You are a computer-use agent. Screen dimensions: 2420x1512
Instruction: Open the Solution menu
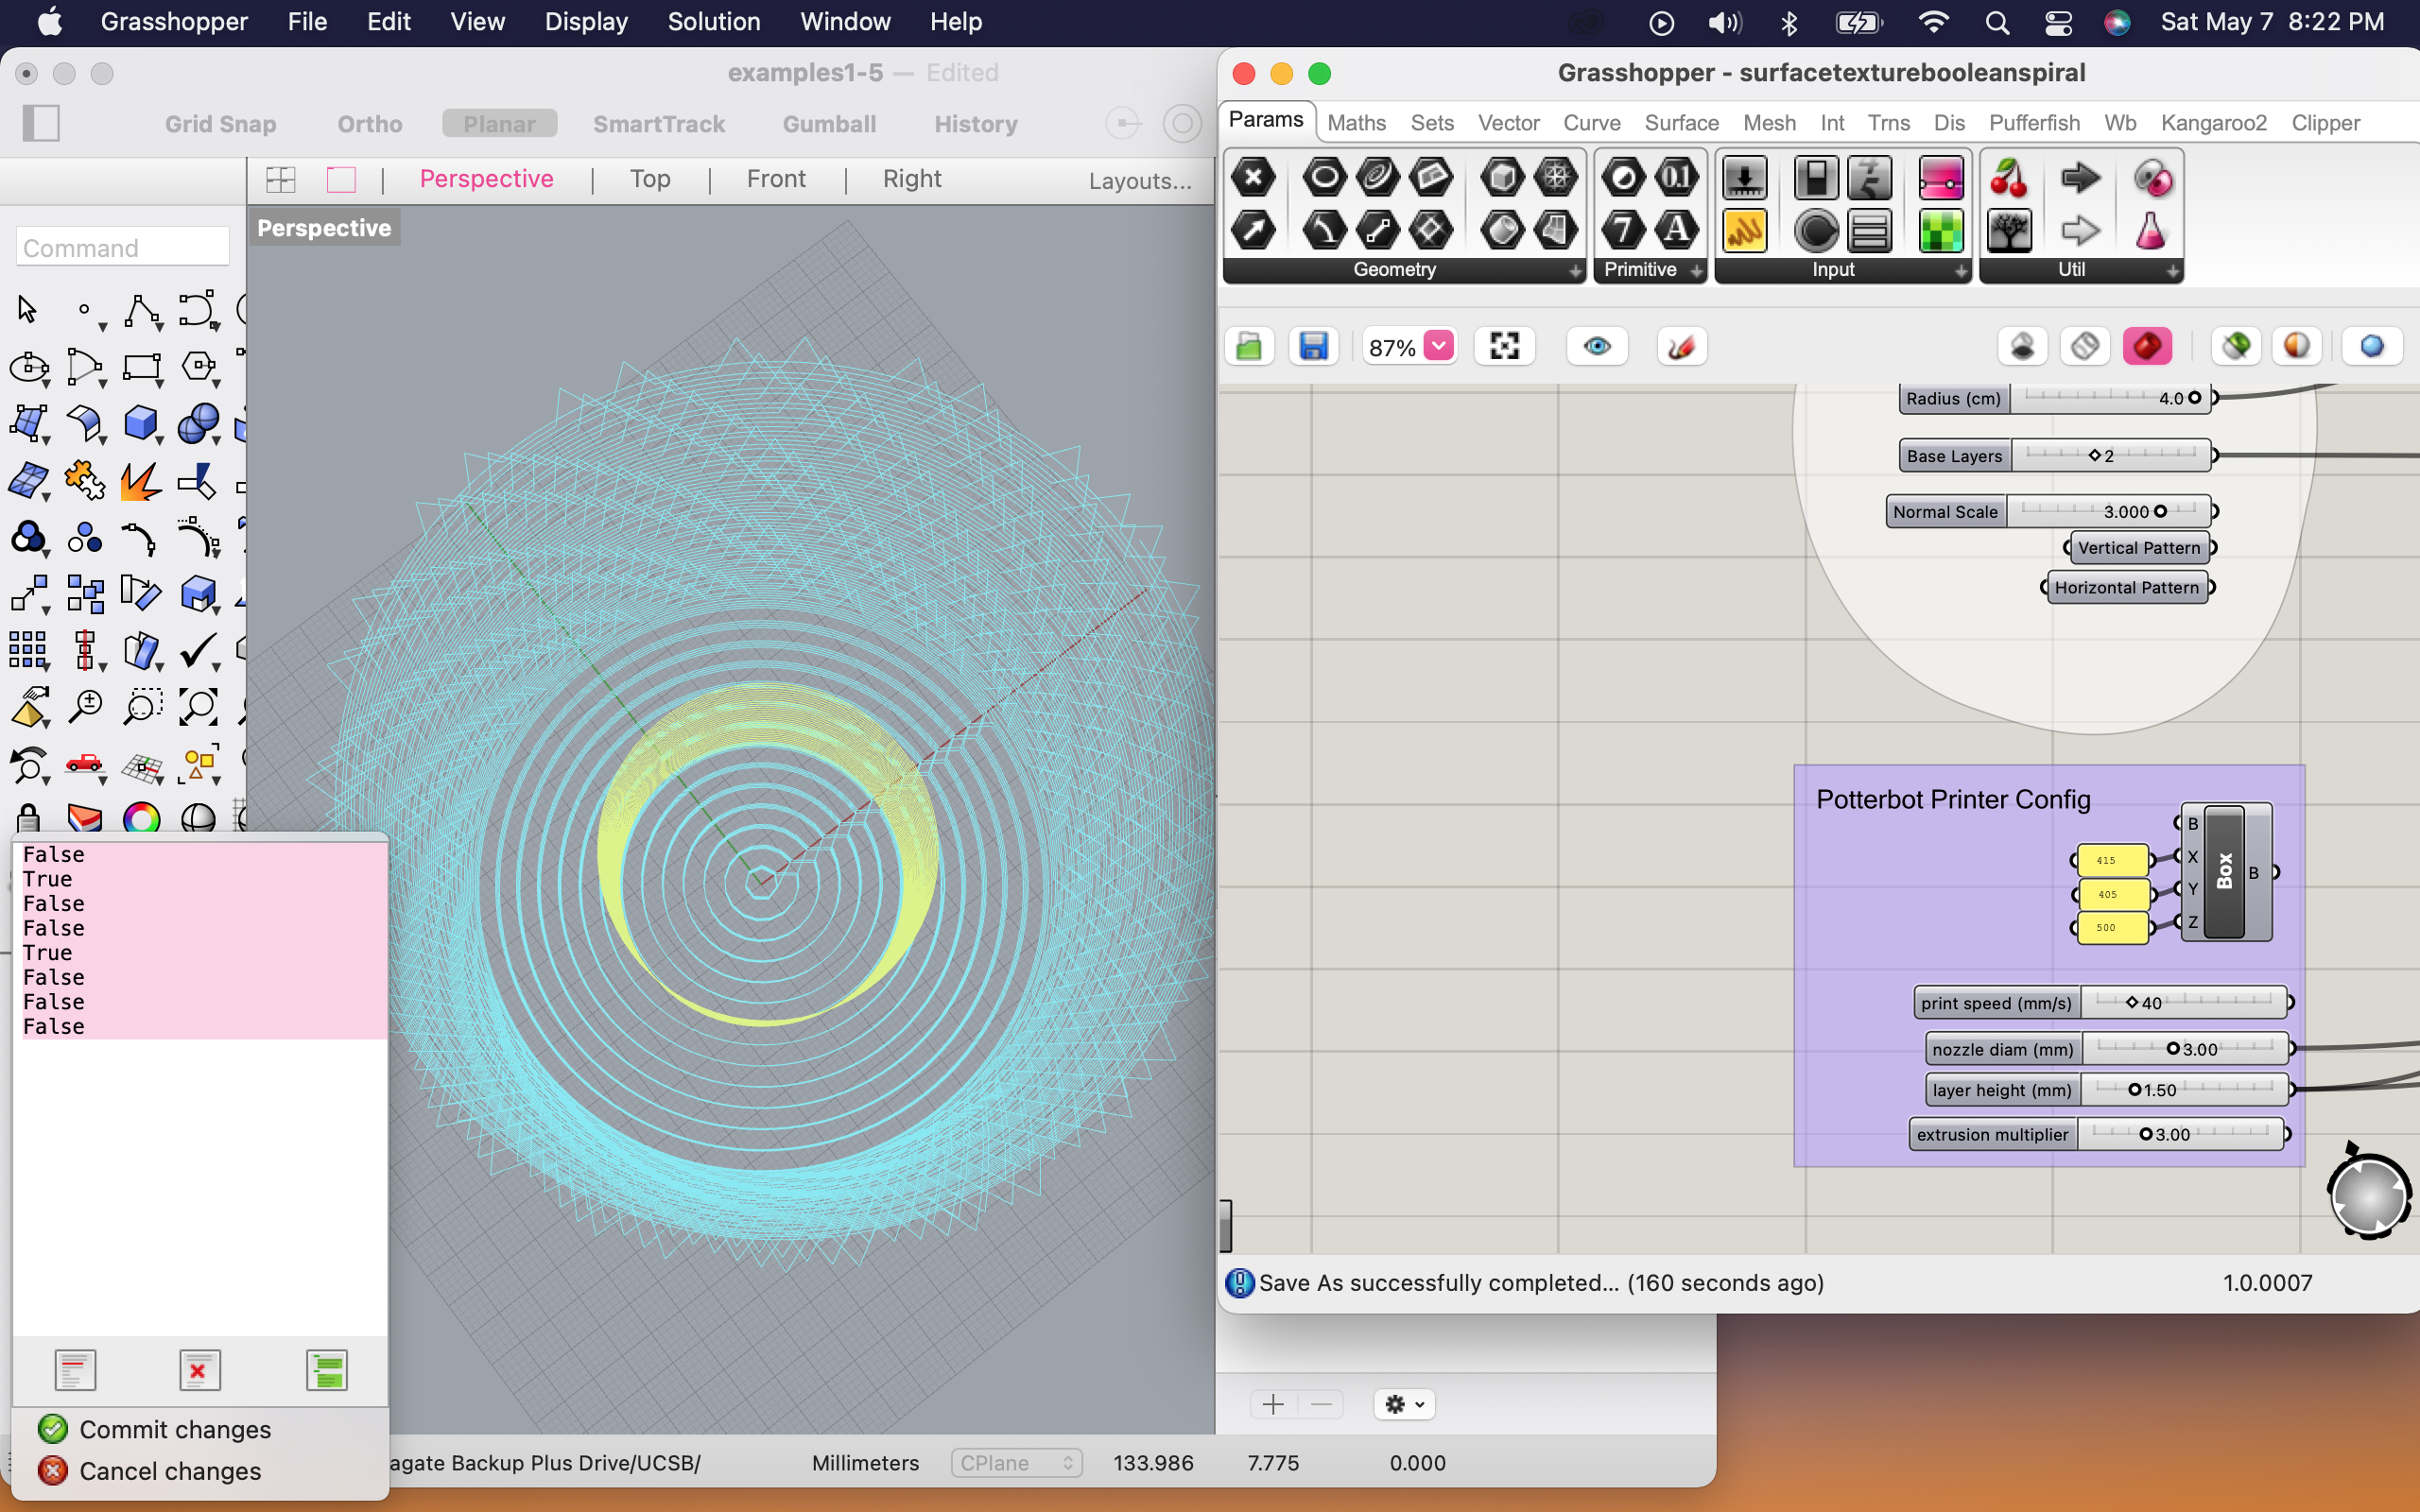(x=713, y=21)
